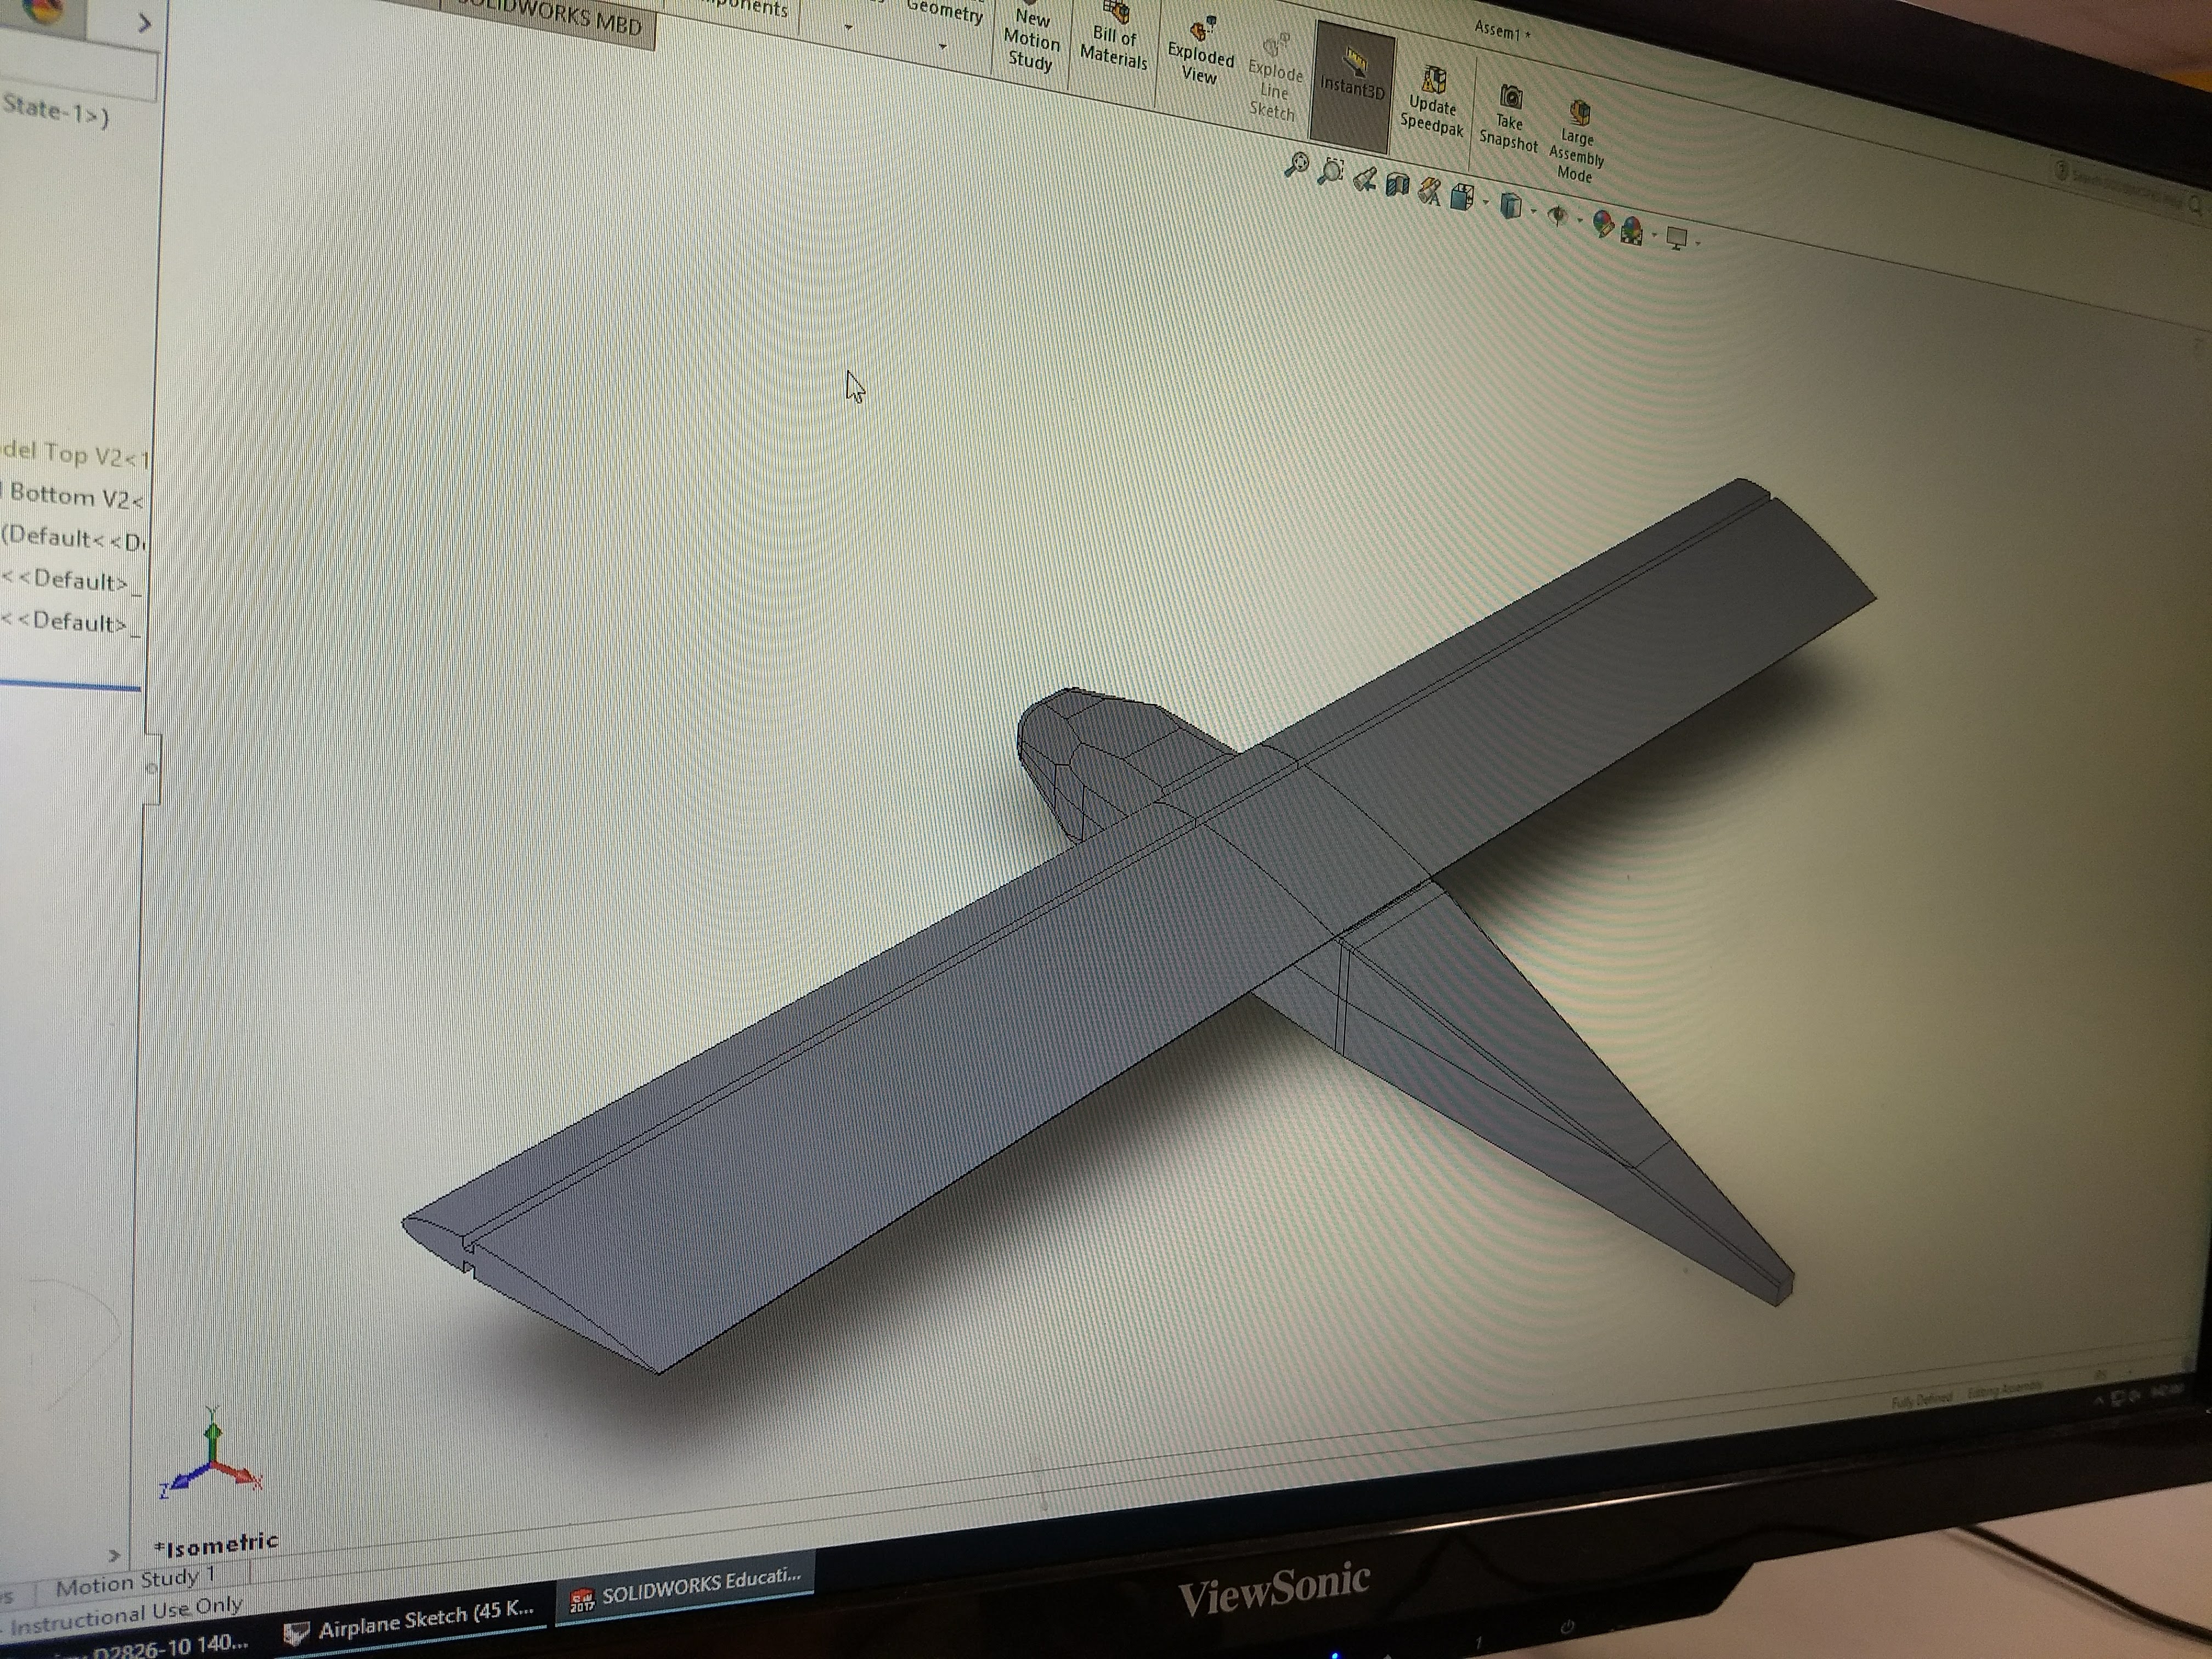2212x1659 pixels.
Task: Switch to Airplane Sketch taskbar window
Action: tap(412, 1620)
